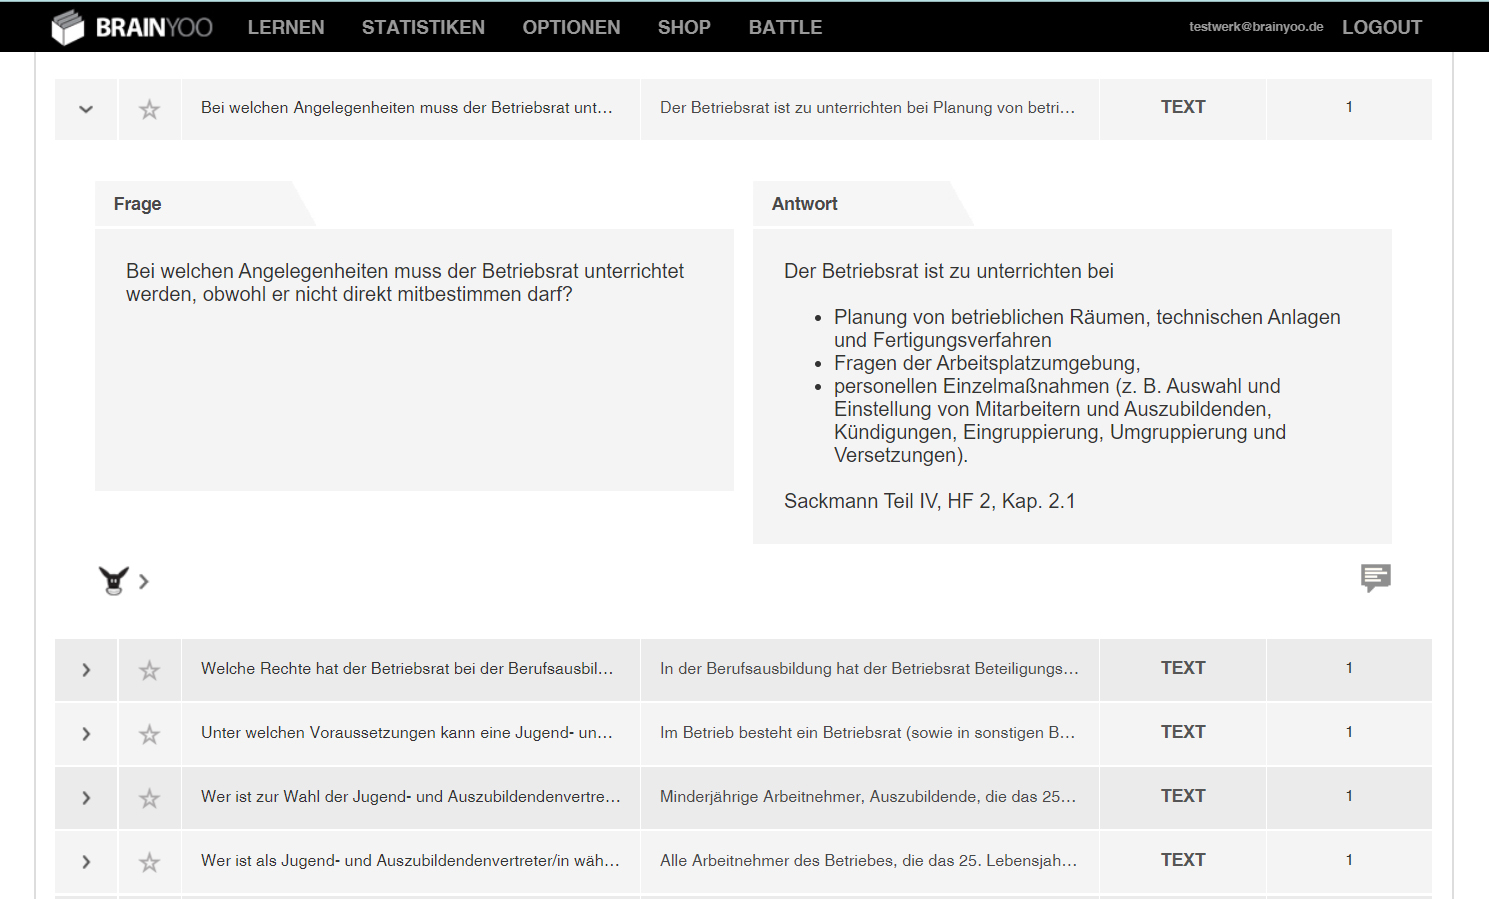Mark 'Wer ist zur Wahl' card as favorite

(149, 798)
